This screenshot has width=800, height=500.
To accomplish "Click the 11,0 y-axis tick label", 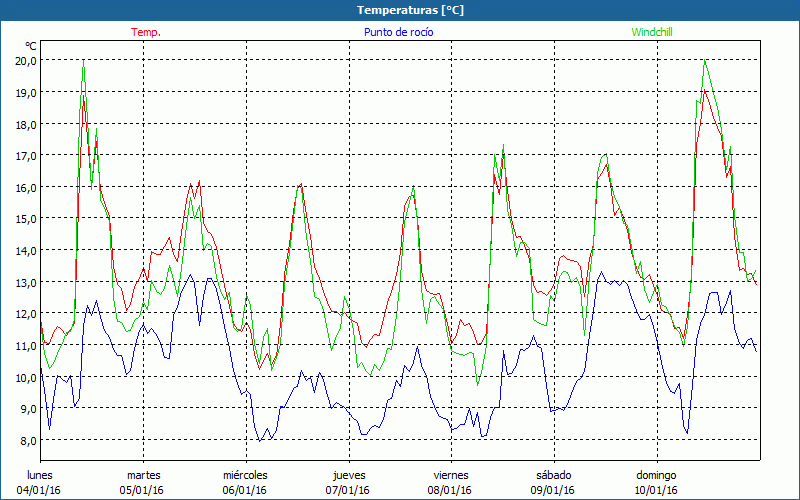I will (x=26, y=345).
